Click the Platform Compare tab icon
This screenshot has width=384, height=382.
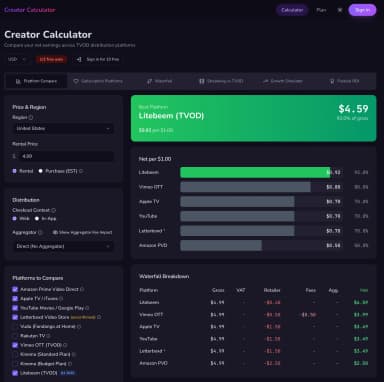[x=18, y=81]
